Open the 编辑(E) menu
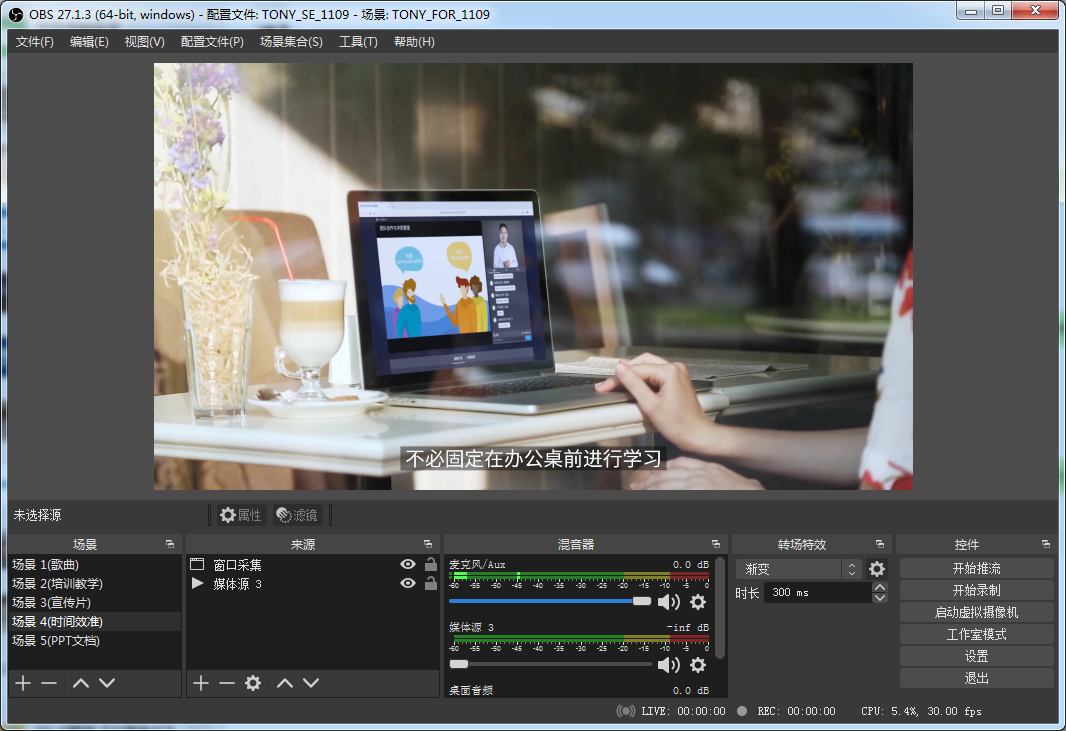Image resolution: width=1066 pixels, height=731 pixels. [x=89, y=41]
